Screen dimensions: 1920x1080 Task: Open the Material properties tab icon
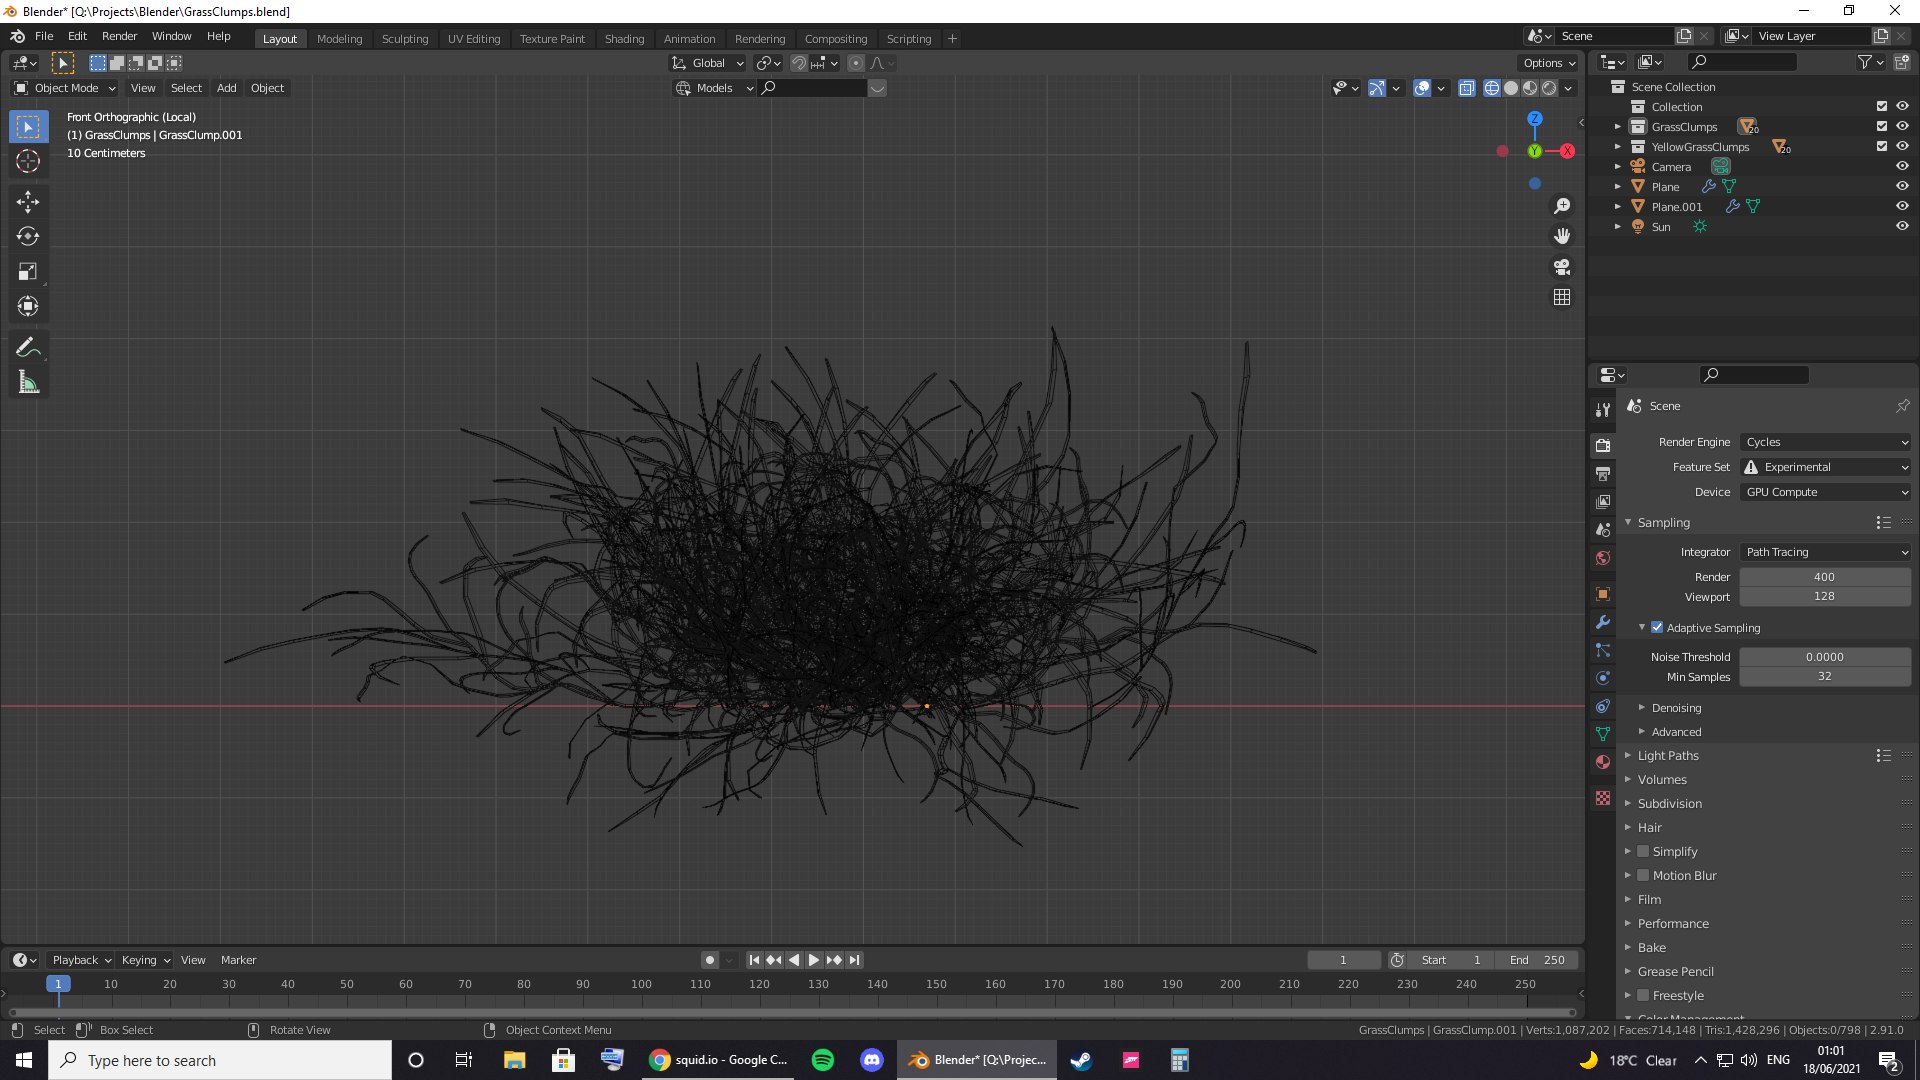click(x=1603, y=762)
